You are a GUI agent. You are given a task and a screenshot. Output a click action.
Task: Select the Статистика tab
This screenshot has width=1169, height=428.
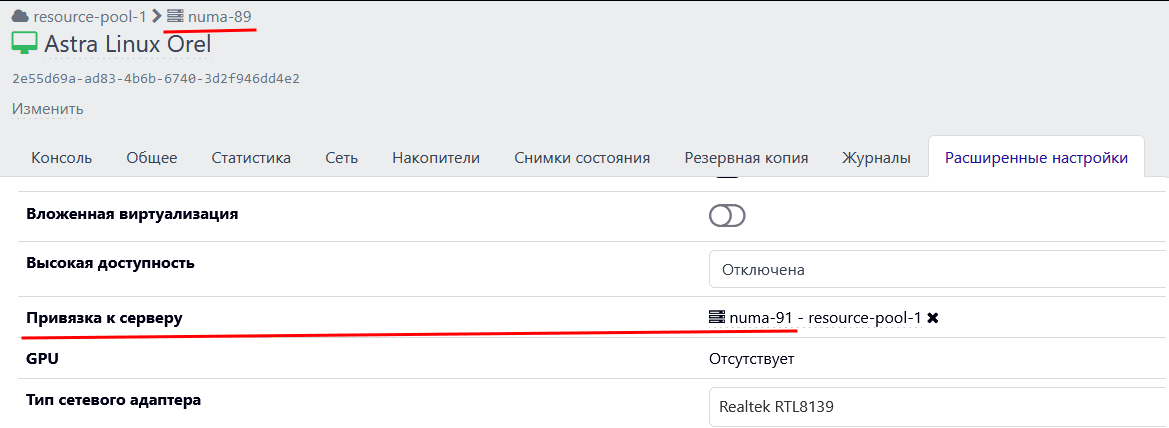point(251,158)
